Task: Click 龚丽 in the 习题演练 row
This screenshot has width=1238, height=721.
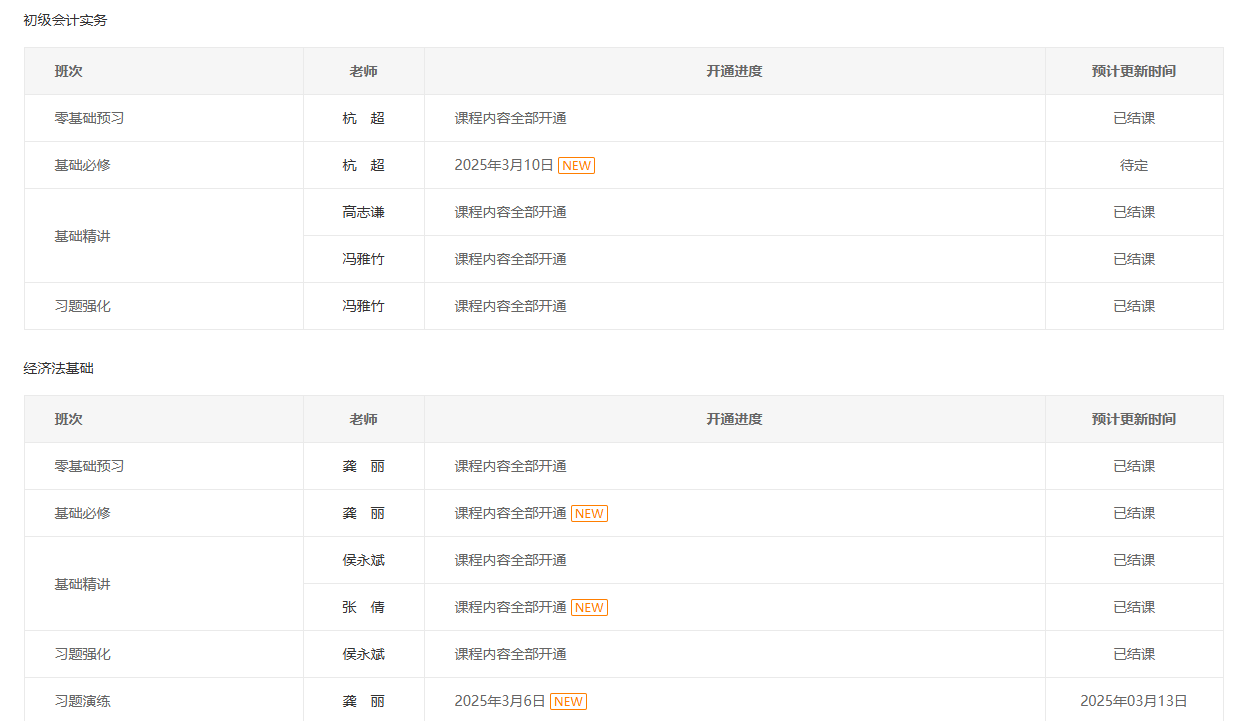Action: pos(363,701)
